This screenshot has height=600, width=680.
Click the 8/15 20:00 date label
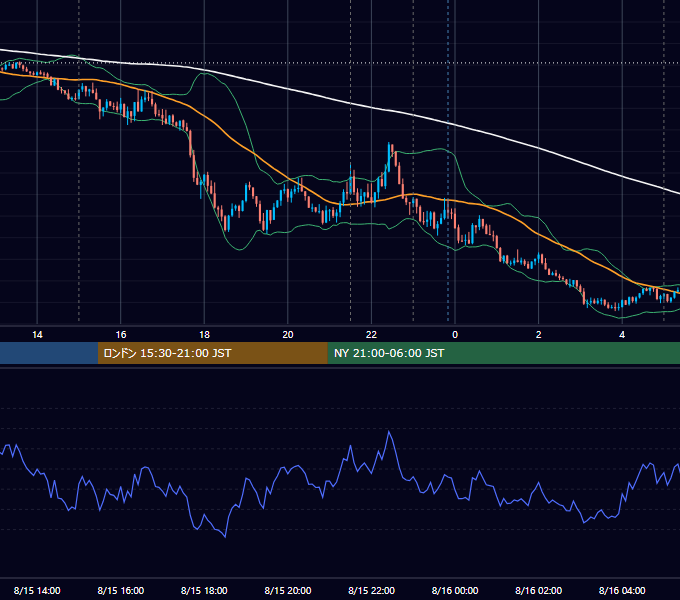(288, 590)
